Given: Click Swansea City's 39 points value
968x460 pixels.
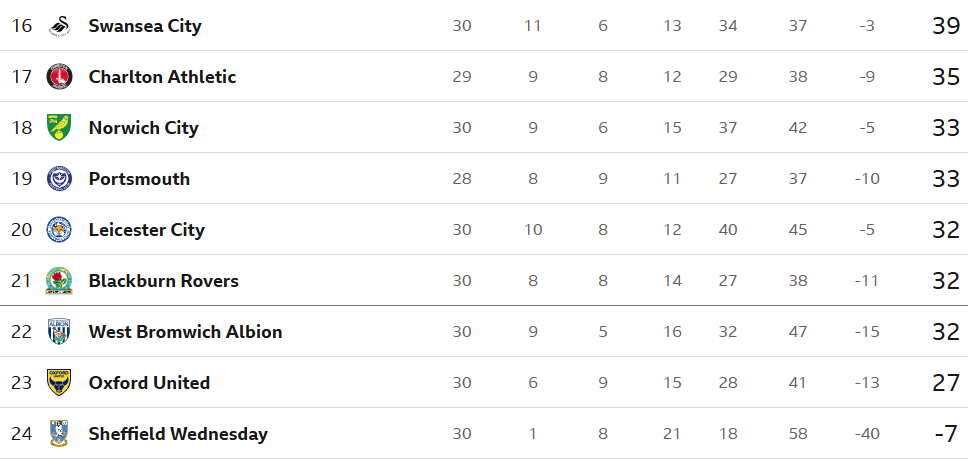Looking at the screenshot, I should click(946, 26).
